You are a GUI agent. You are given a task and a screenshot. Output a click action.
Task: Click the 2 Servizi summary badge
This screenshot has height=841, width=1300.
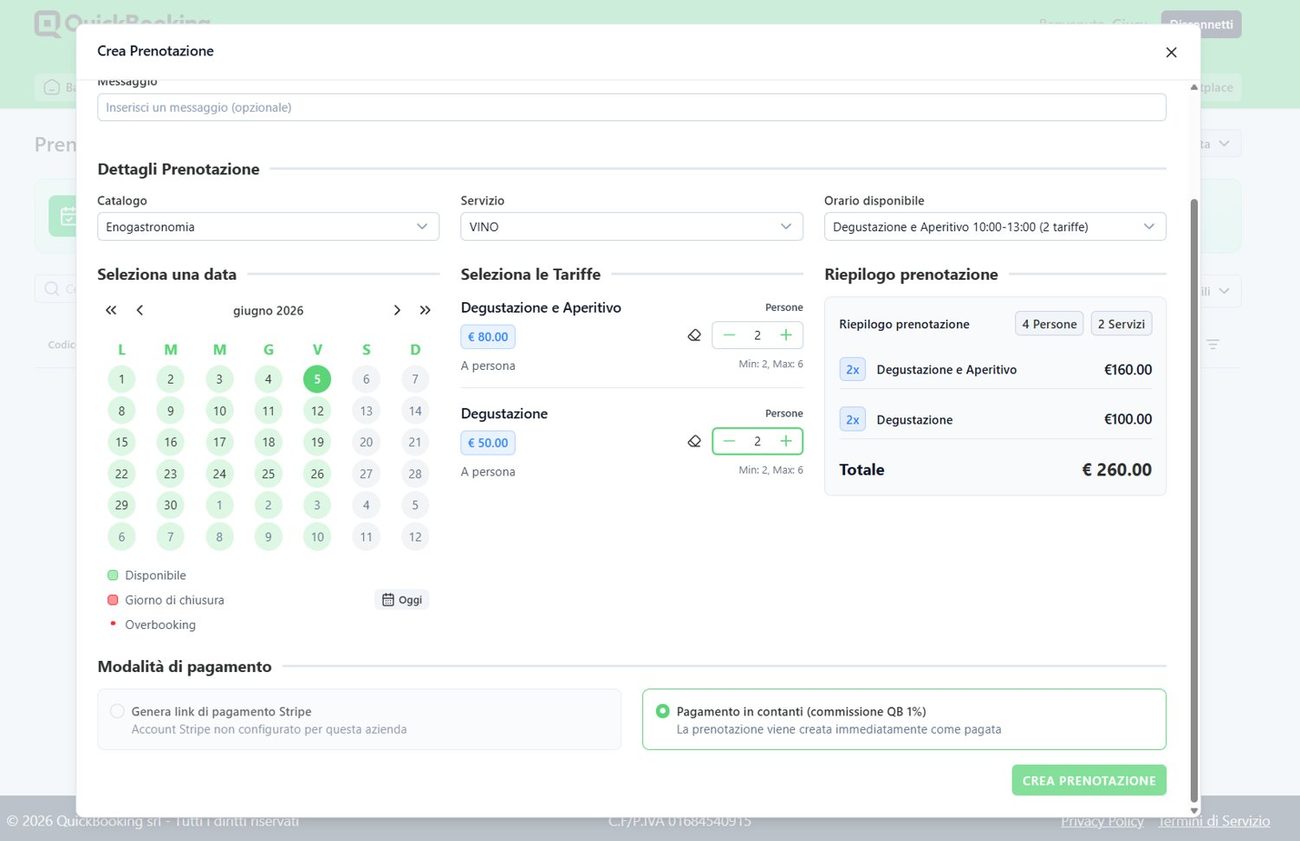[x=1121, y=324]
